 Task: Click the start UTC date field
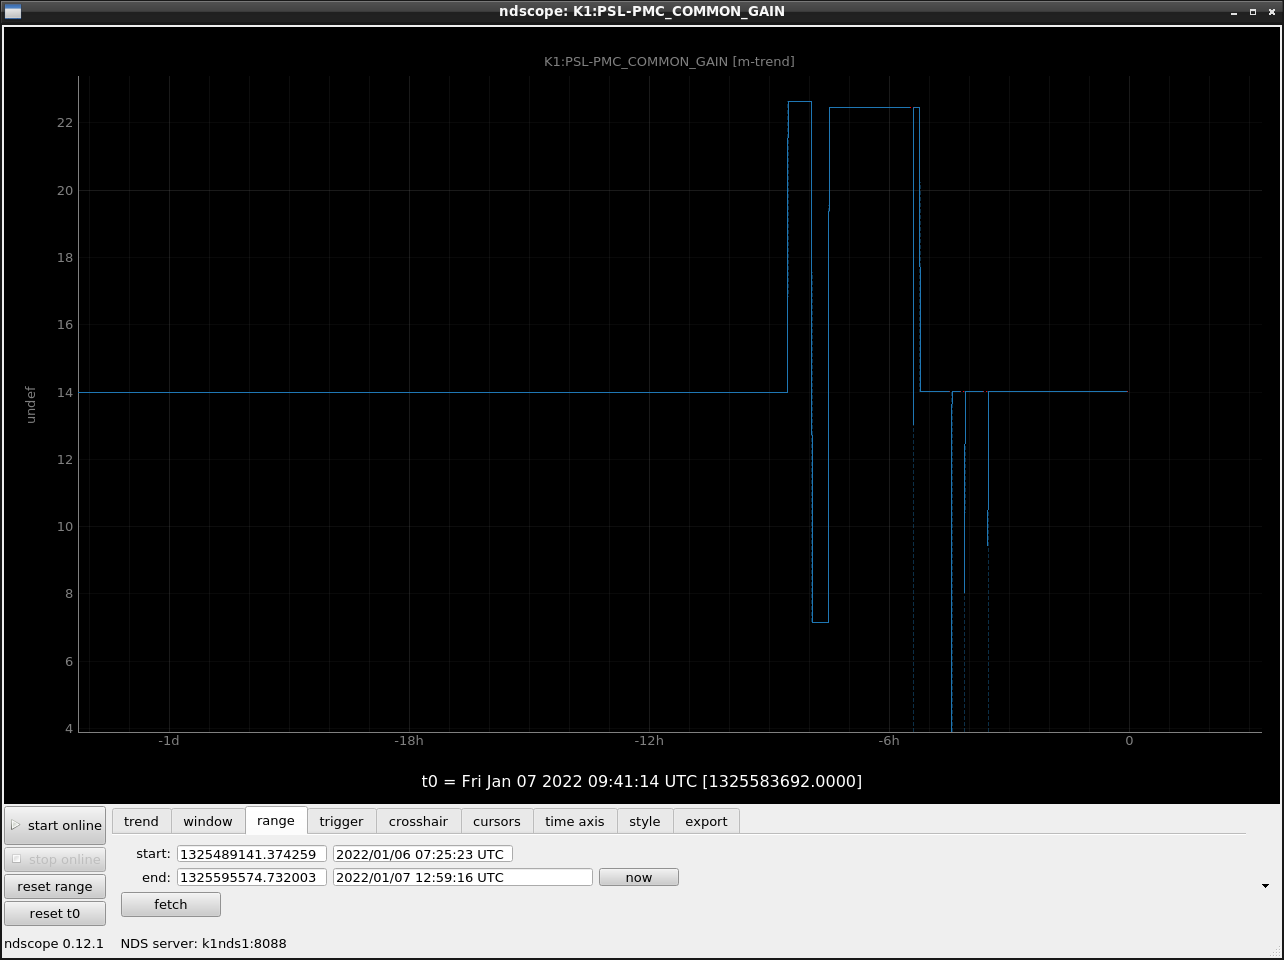[x=423, y=854]
